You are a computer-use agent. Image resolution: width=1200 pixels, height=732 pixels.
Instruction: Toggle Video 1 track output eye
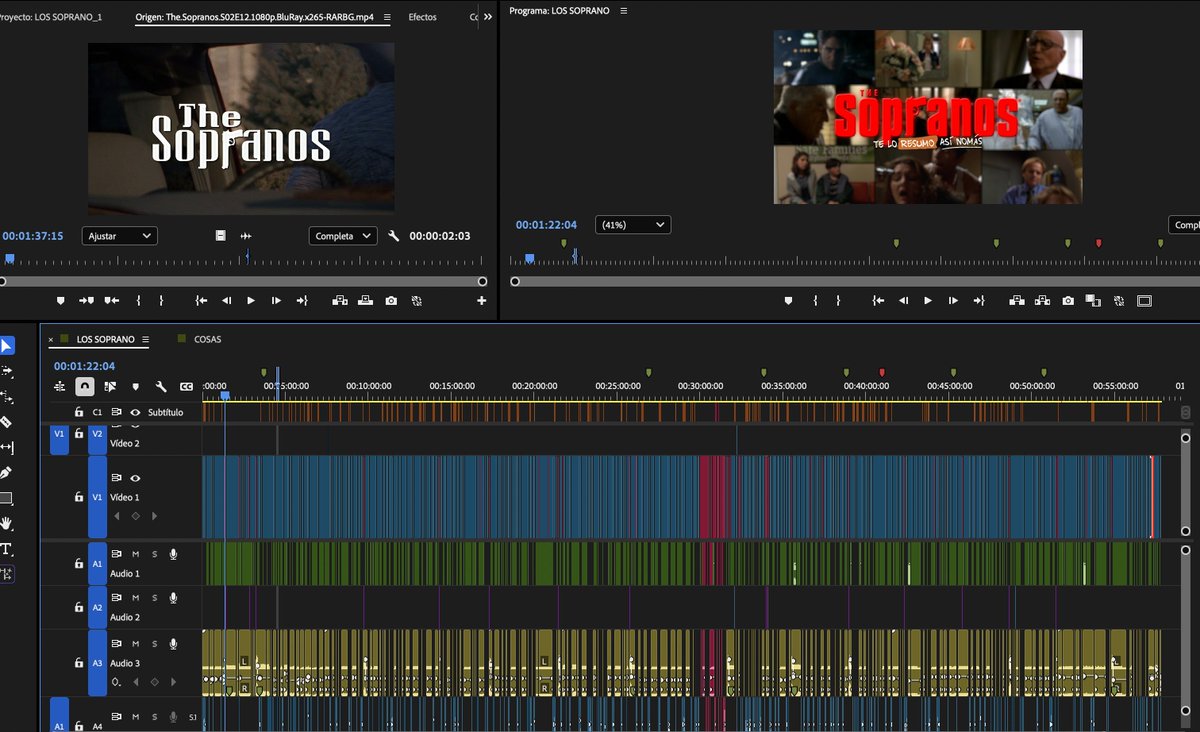coord(135,478)
